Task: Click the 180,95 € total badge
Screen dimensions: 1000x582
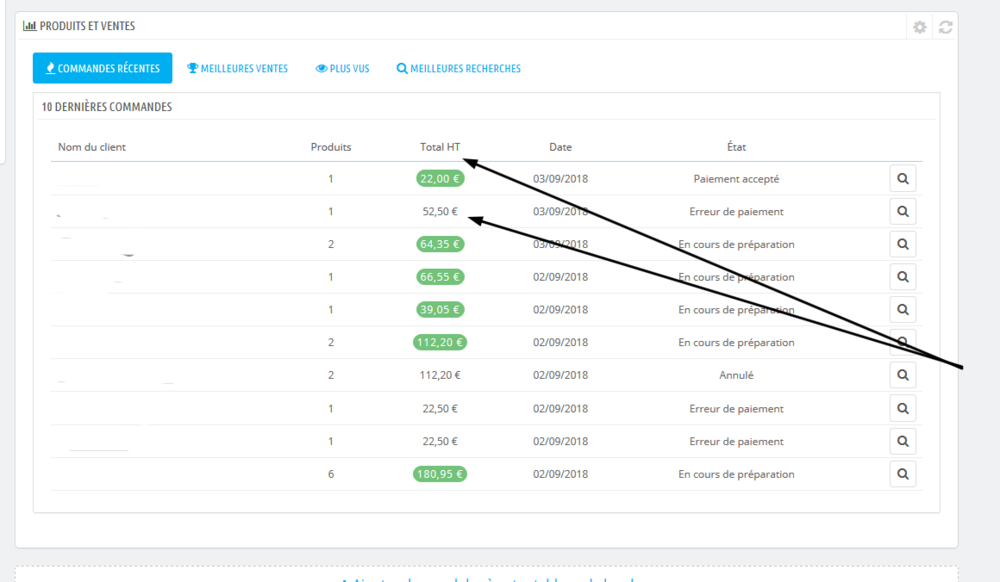Action: [440, 474]
